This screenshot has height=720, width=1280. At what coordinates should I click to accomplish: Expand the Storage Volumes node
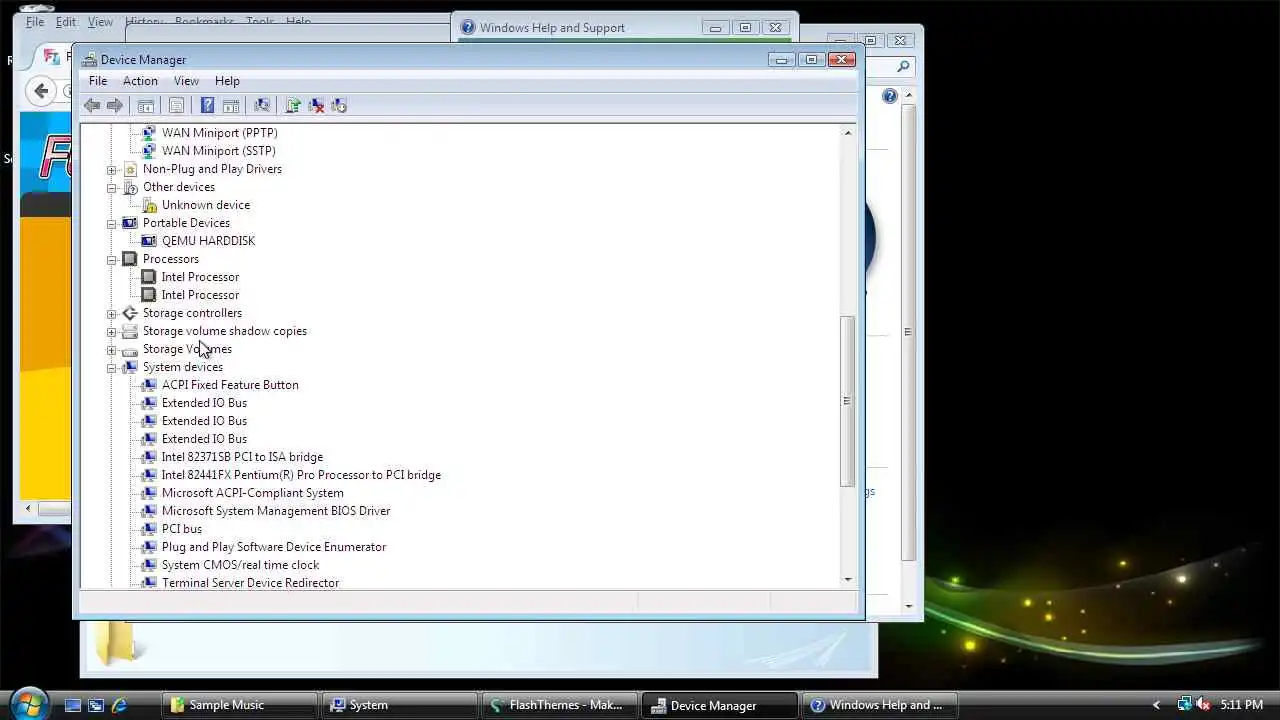tap(112, 350)
